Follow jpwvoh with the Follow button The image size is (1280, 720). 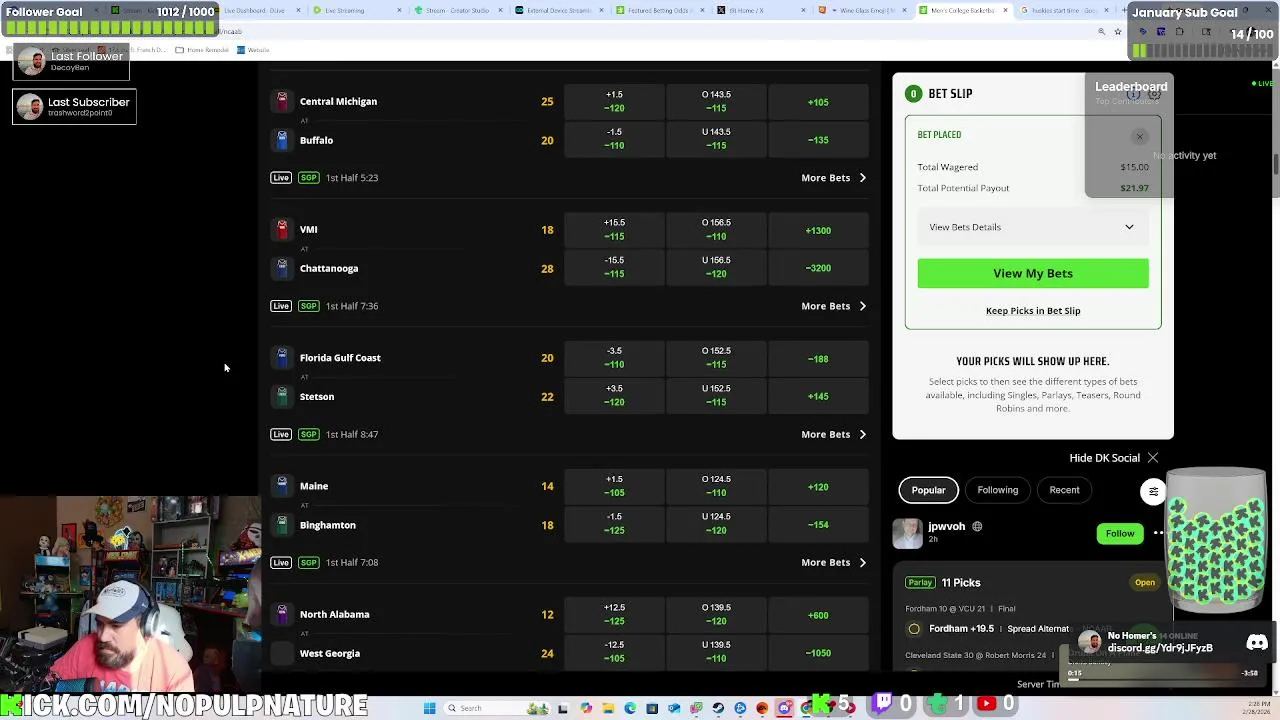[x=1120, y=534]
